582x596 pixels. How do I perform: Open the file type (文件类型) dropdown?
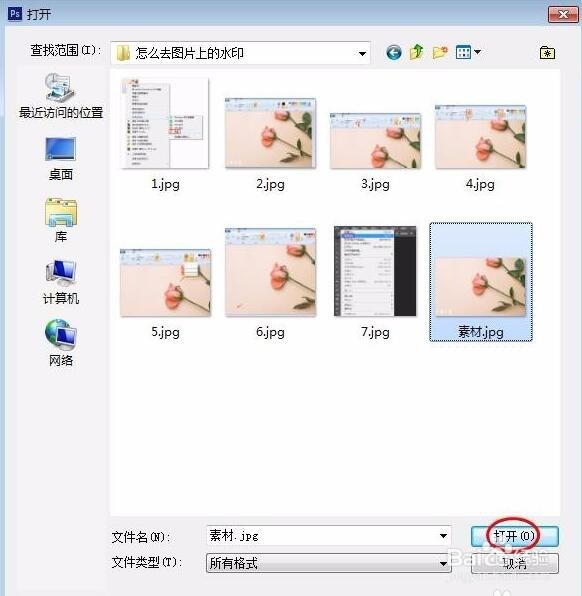(x=328, y=563)
